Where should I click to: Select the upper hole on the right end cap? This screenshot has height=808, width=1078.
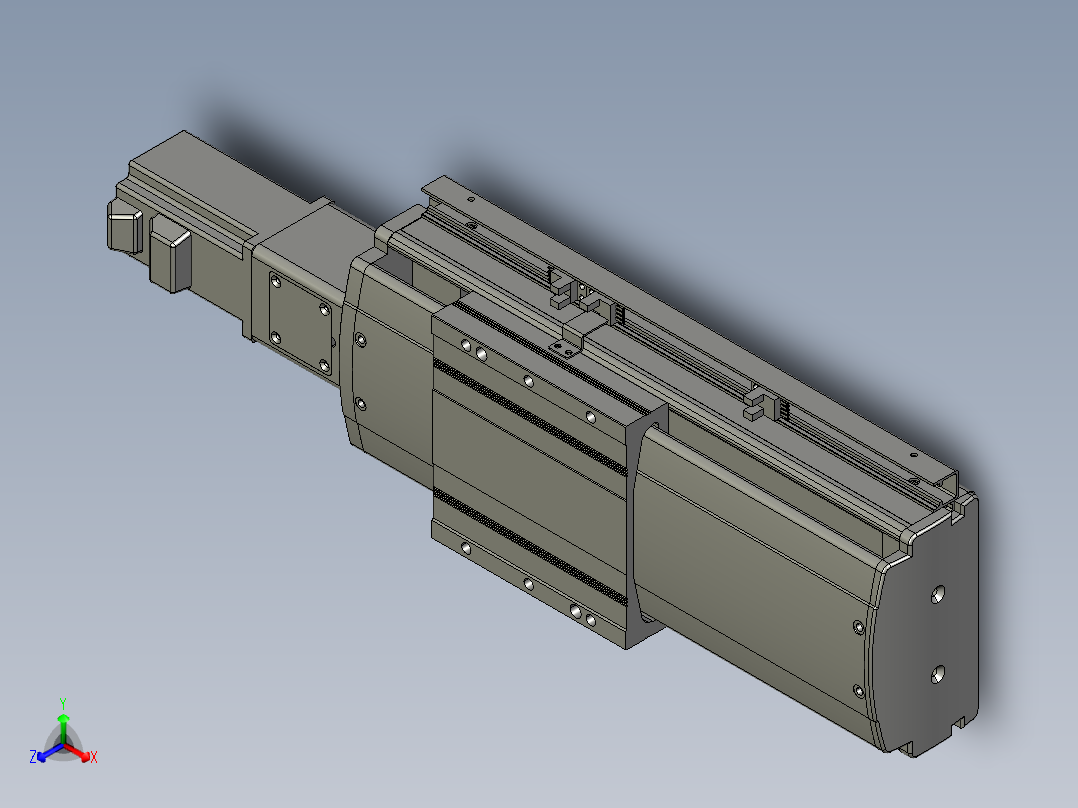tap(938, 594)
